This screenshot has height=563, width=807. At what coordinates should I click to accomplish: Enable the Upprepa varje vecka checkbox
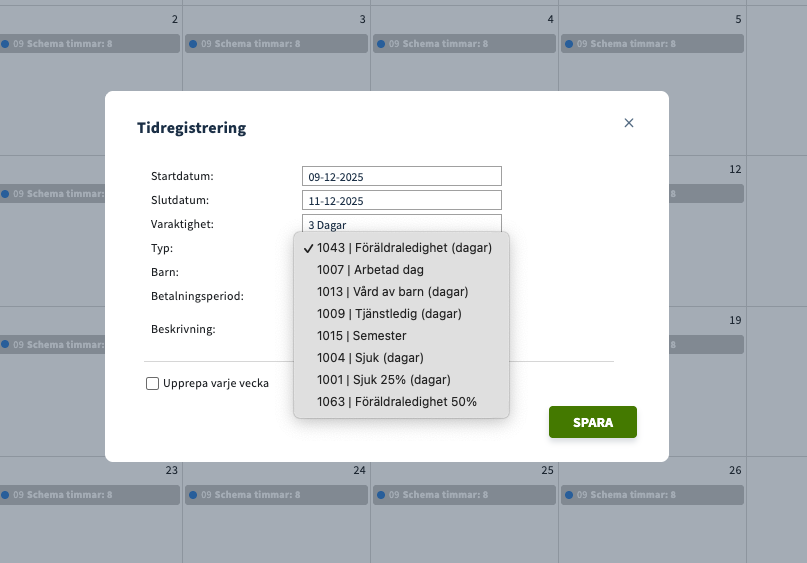pyautogui.click(x=153, y=383)
